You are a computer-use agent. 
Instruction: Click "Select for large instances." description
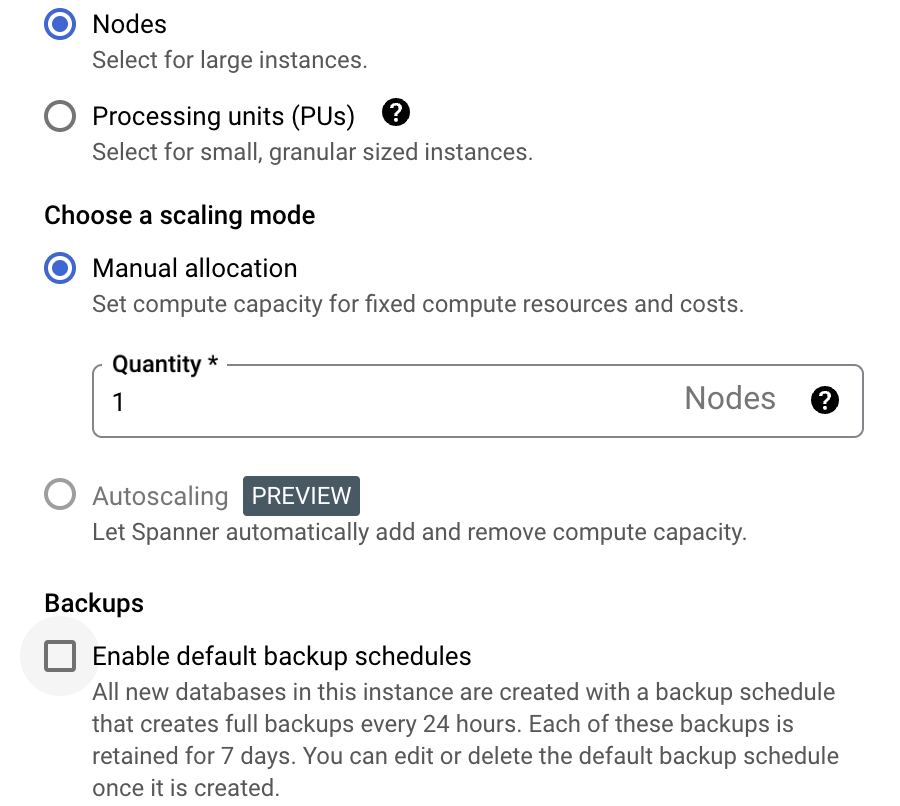click(230, 60)
